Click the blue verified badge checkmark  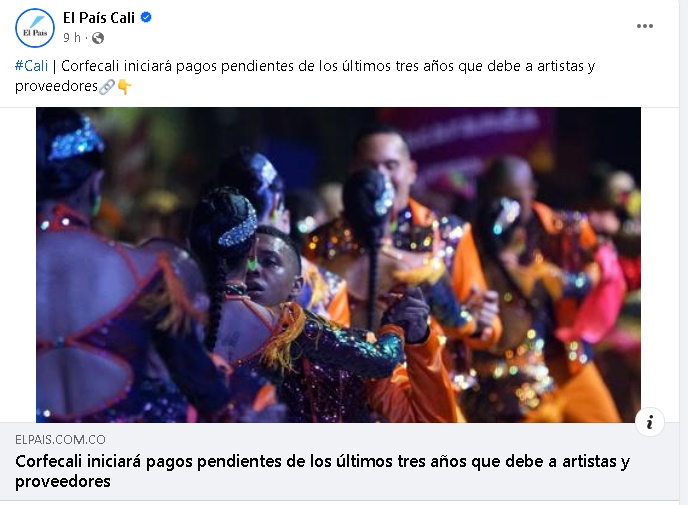[x=146, y=18]
